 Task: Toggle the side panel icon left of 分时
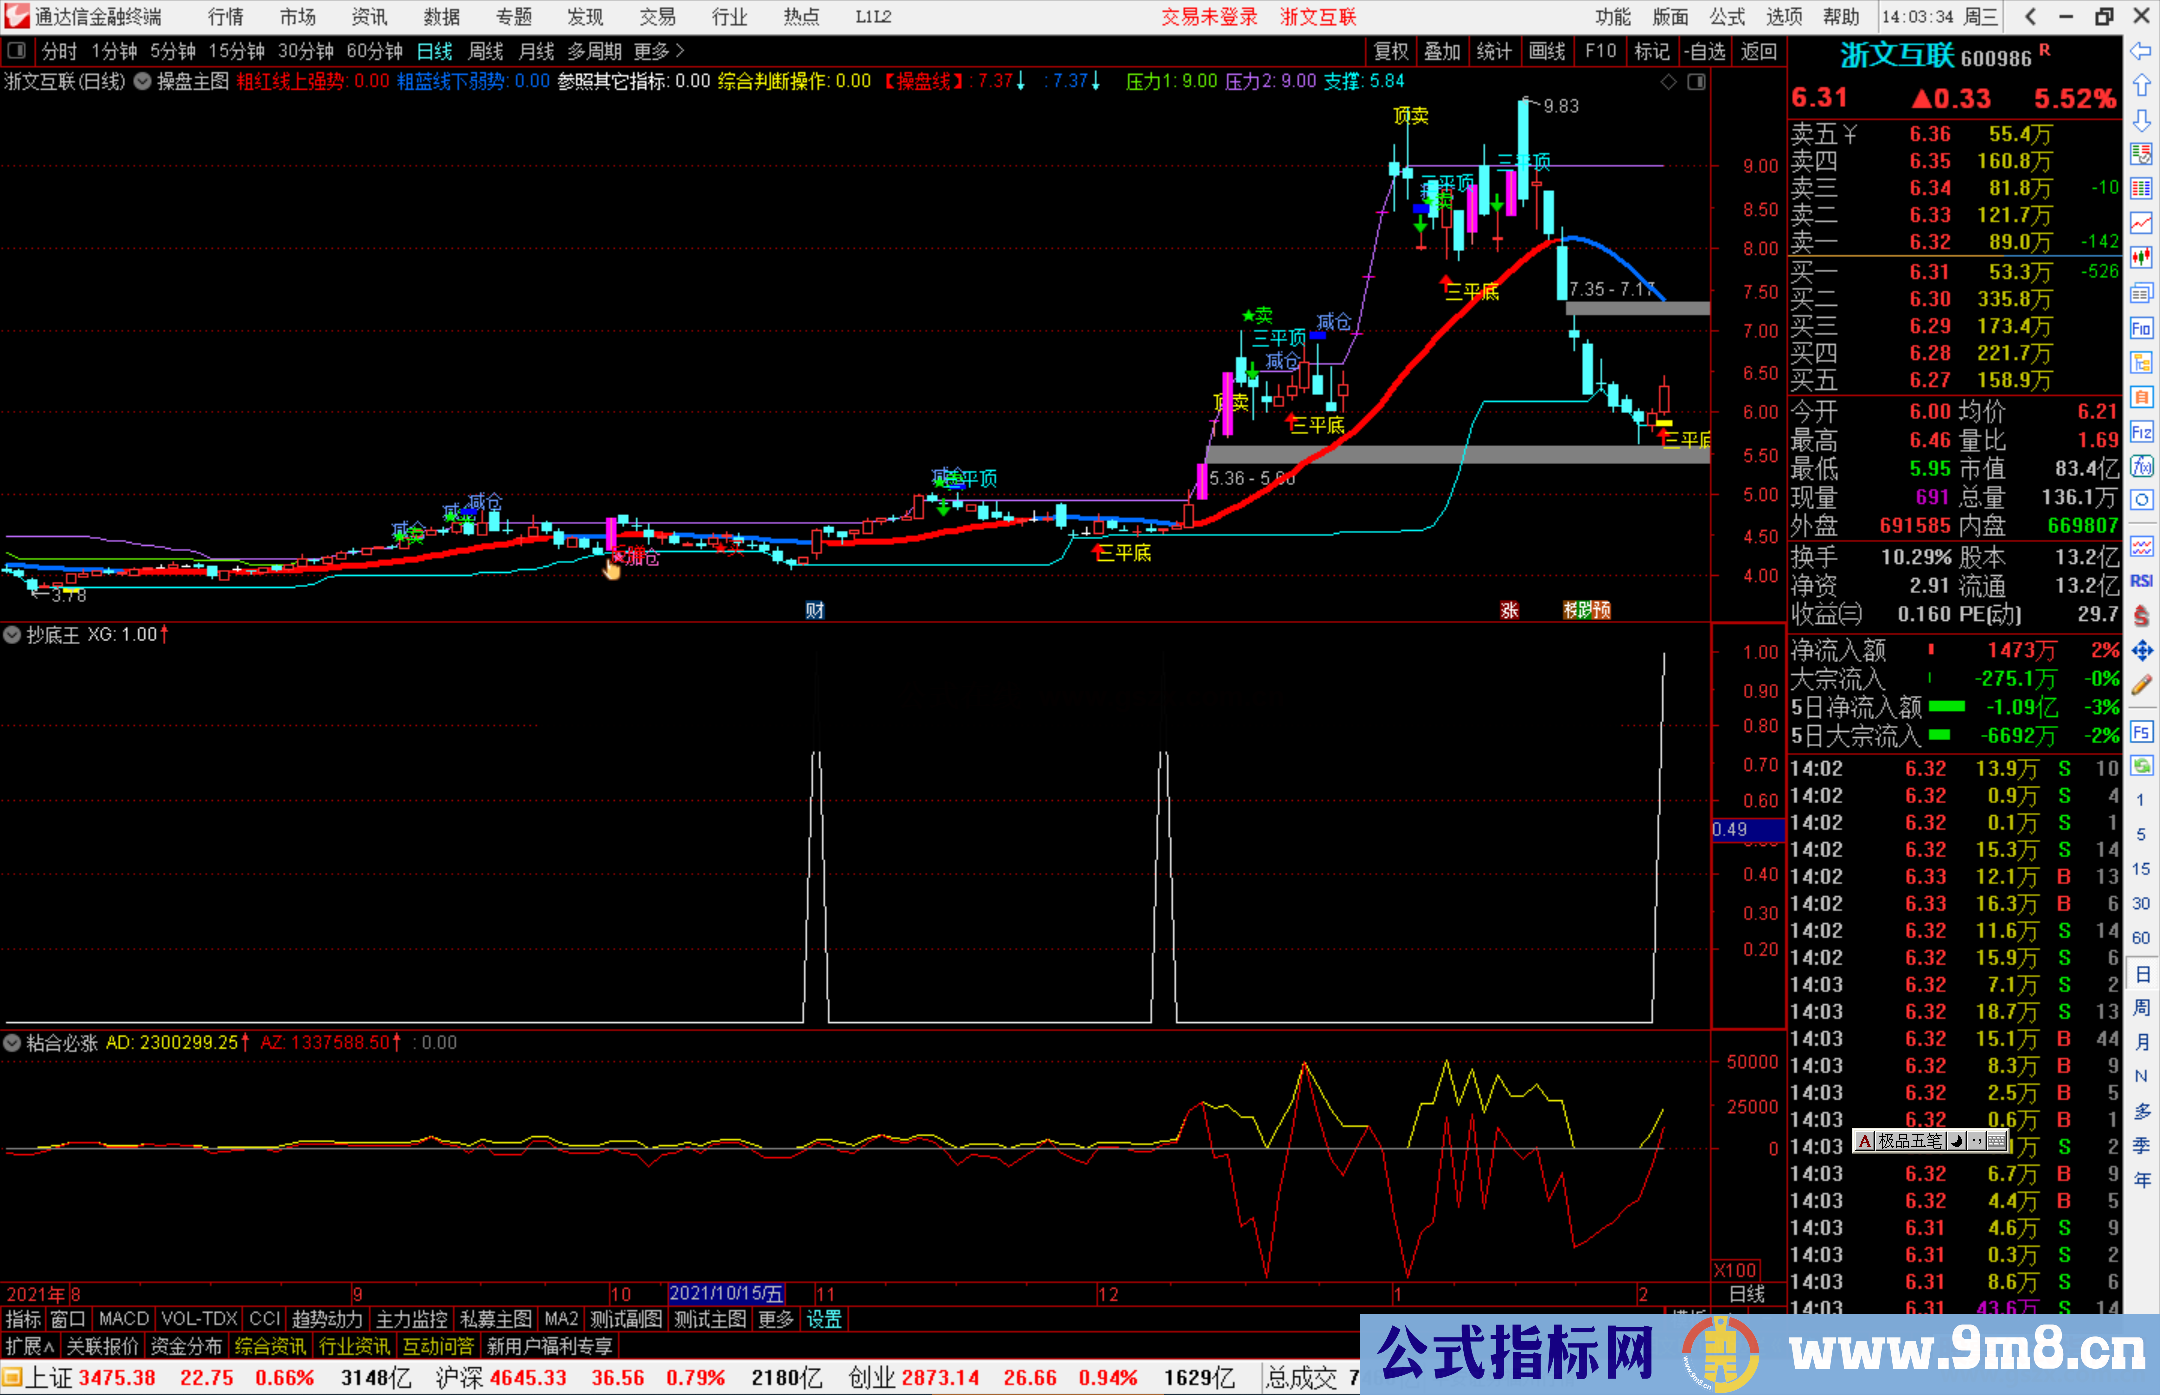pos(16,50)
